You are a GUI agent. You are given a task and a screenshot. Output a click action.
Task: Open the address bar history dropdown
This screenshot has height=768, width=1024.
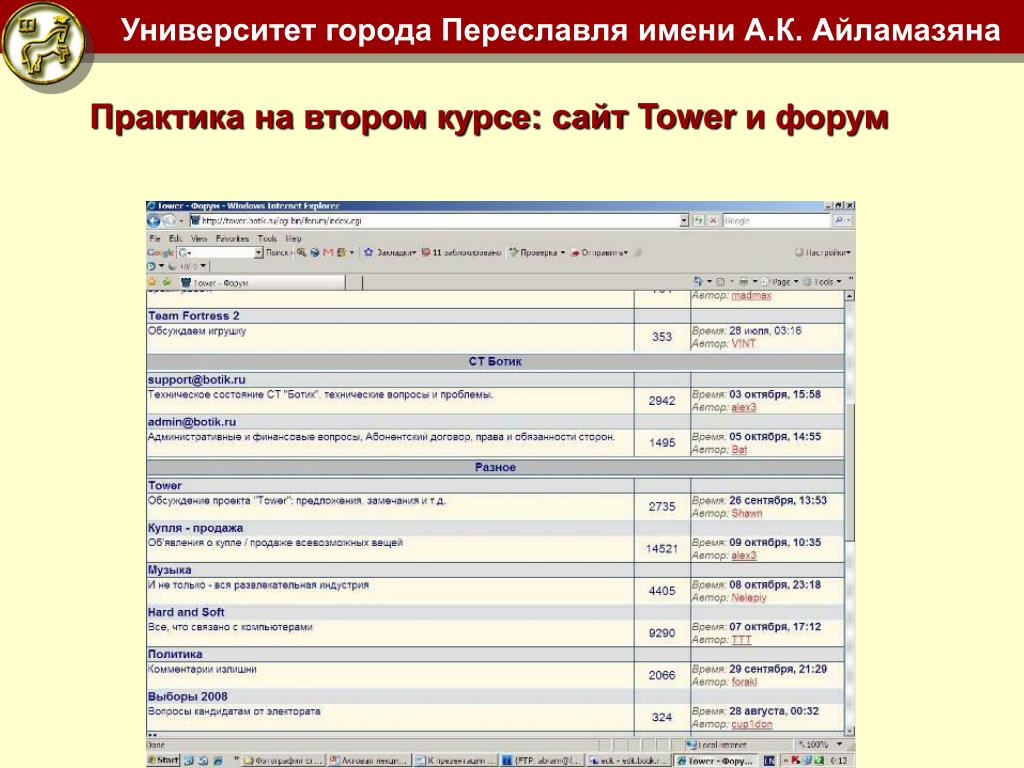point(684,221)
